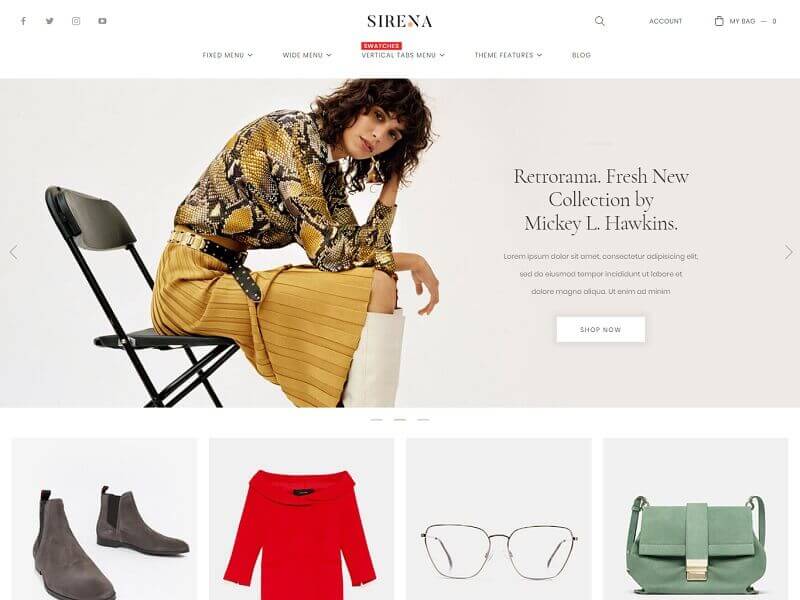This screenshot has height=600, width=800.
Task: Select the first slider pagination dash
Action: point(377,420)
